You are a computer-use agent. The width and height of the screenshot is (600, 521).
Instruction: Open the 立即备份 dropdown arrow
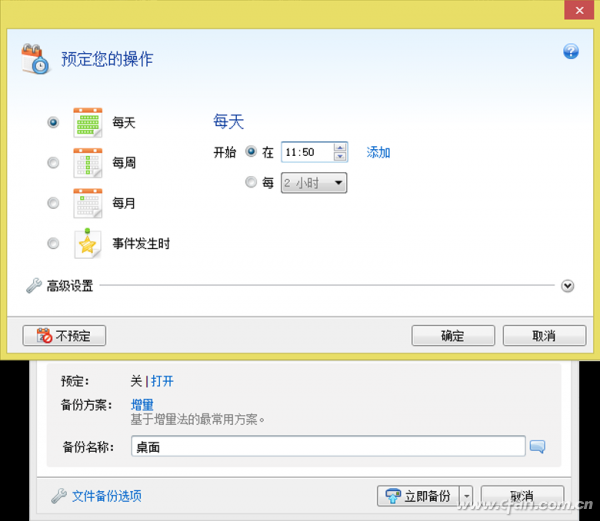tap(466, 496)
